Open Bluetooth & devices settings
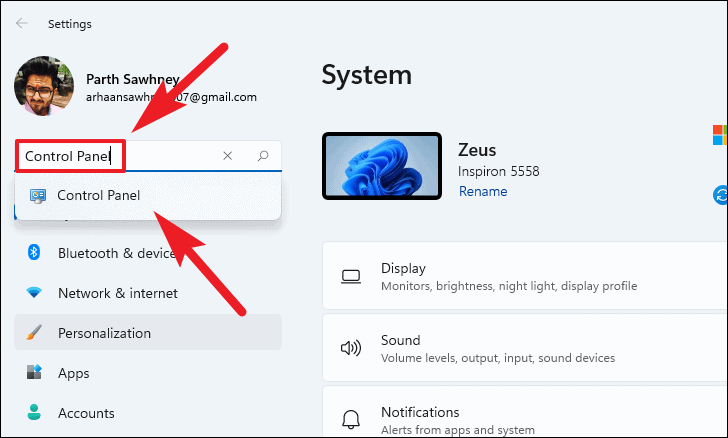The image size is (728, 438). [x=148, y=253]
